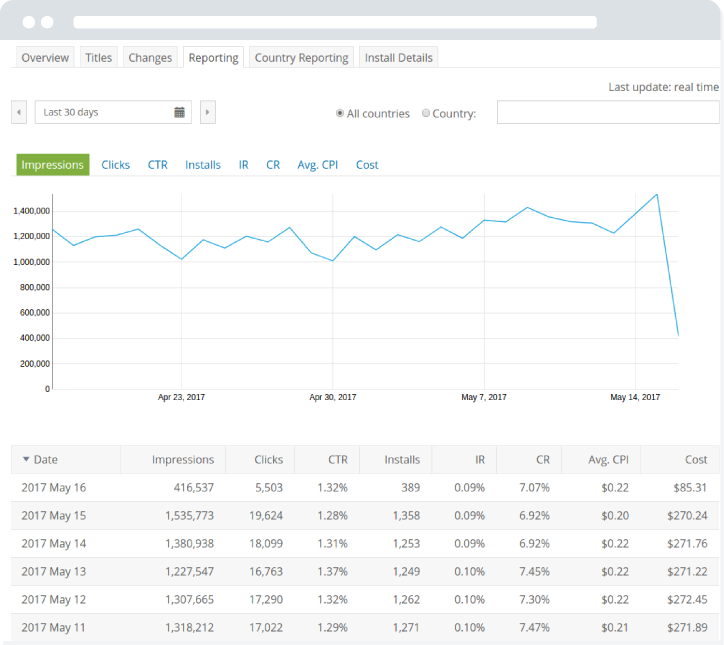Show the Installs metric chart
This screenshot has width=724, height=645.
point(203,165)
